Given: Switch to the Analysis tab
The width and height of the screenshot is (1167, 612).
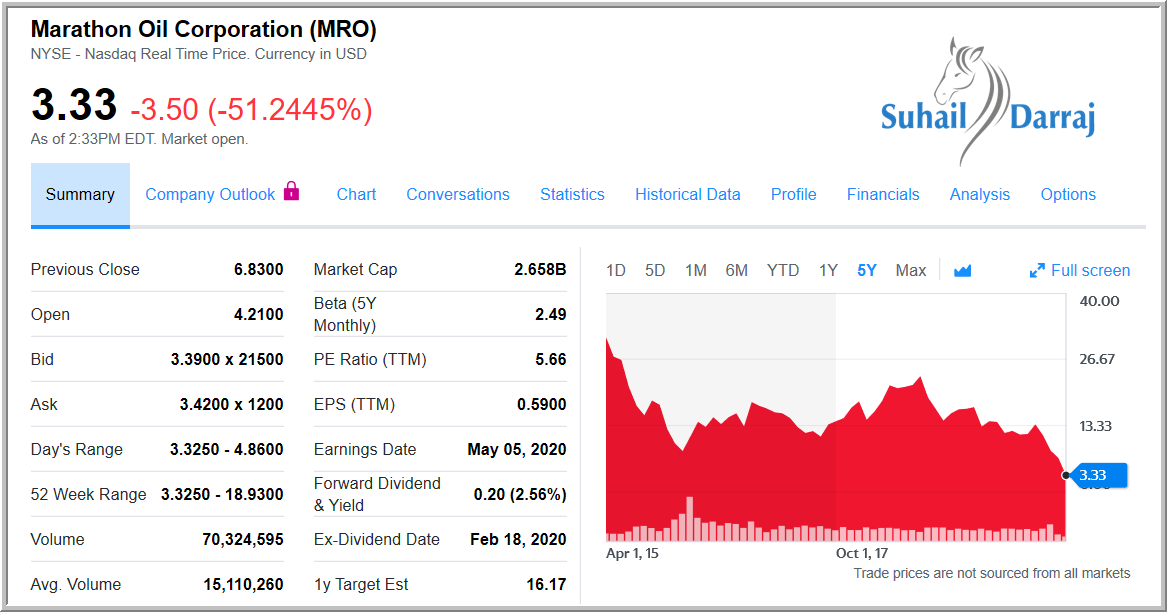Looking at the screenshot, I should pyautogui.click(x=979, y=194).
